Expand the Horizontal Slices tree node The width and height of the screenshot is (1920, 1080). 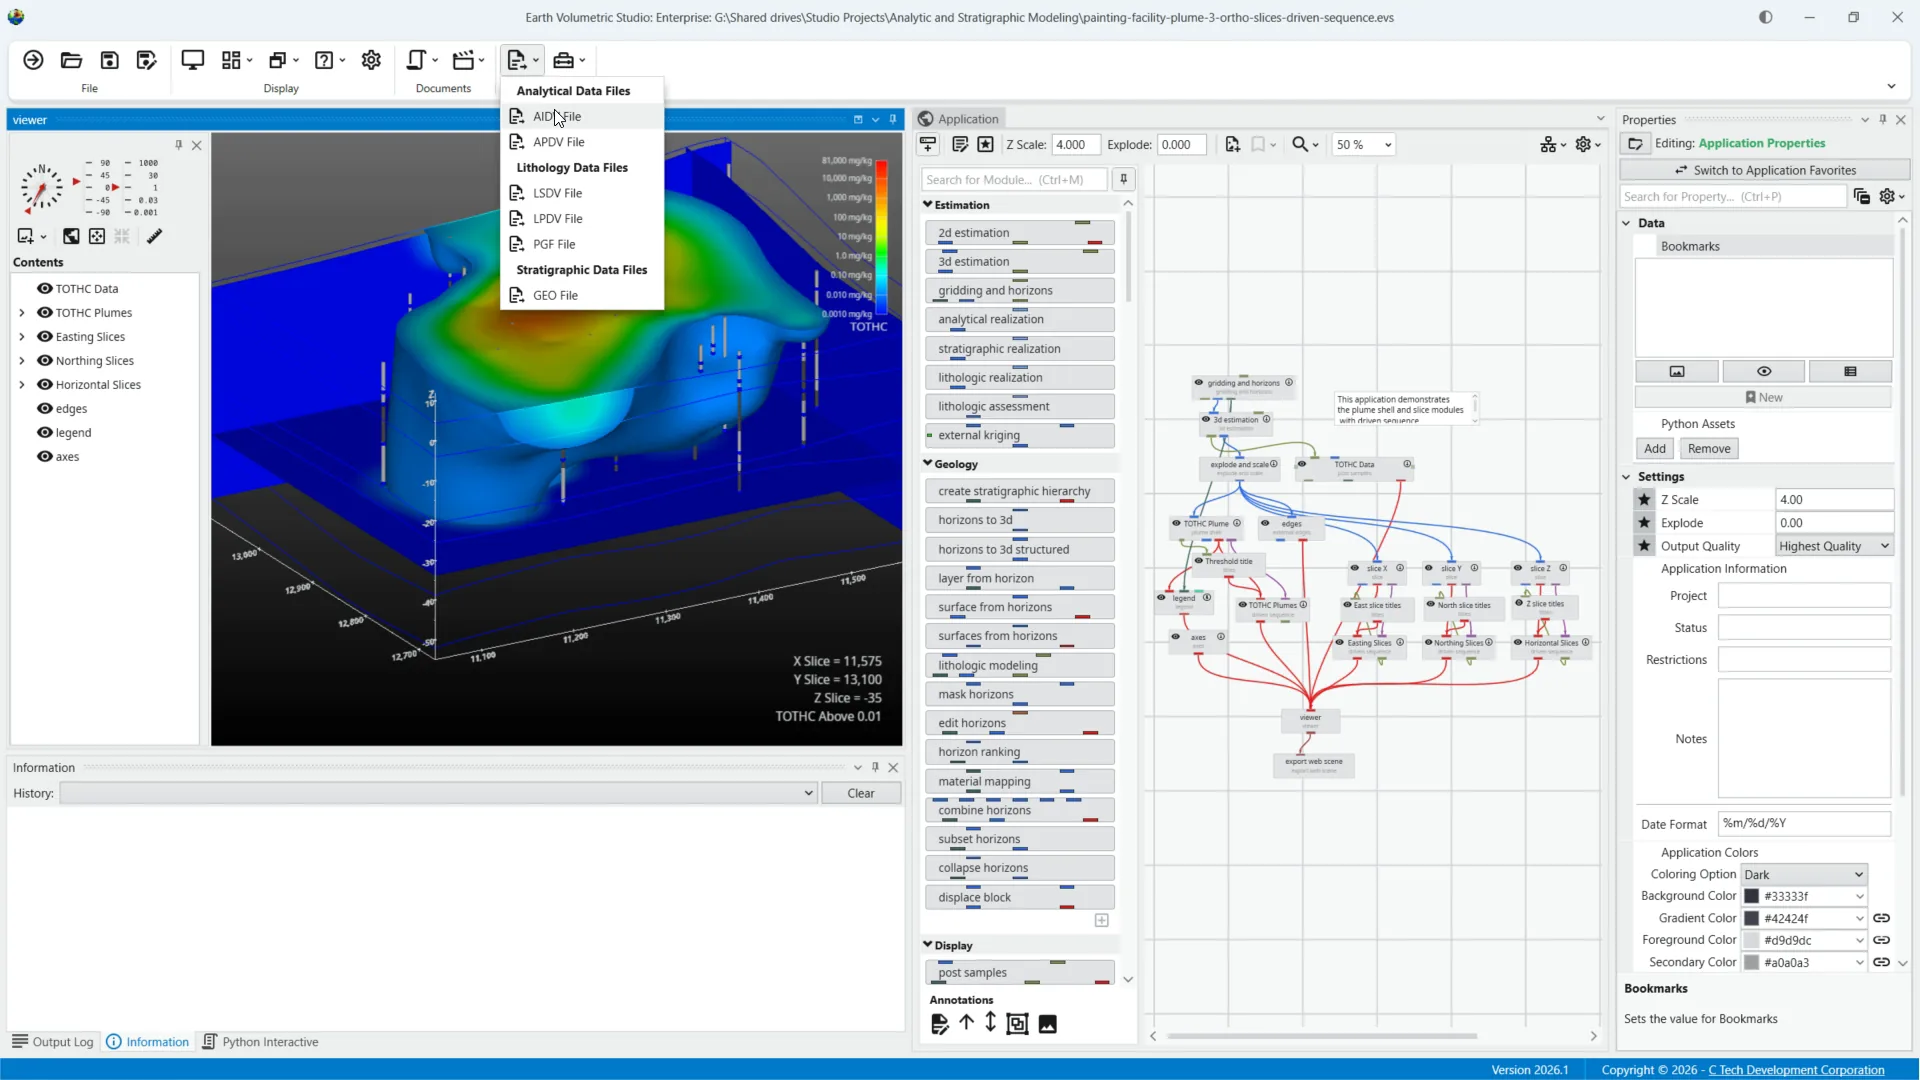click(x=22, y=384)
